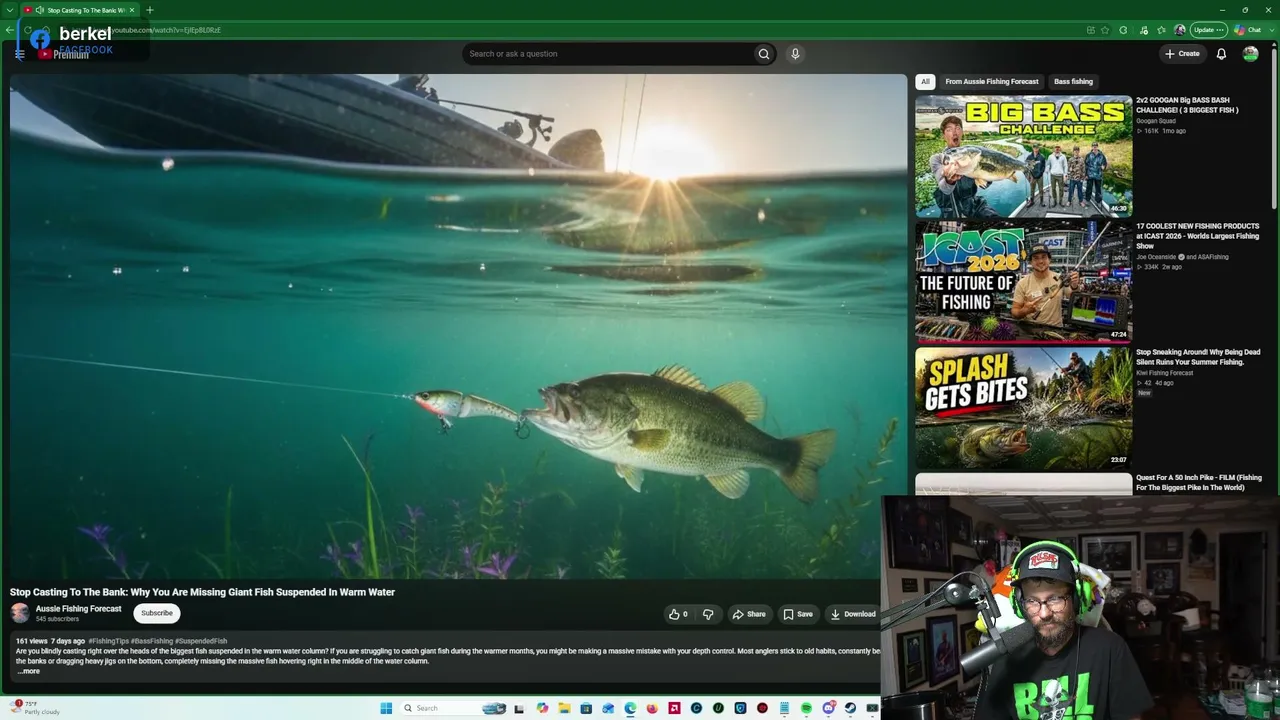Viewport: 1280px width, 720px height.
Task: Add this page to browser favorites
Action: 1105,30
